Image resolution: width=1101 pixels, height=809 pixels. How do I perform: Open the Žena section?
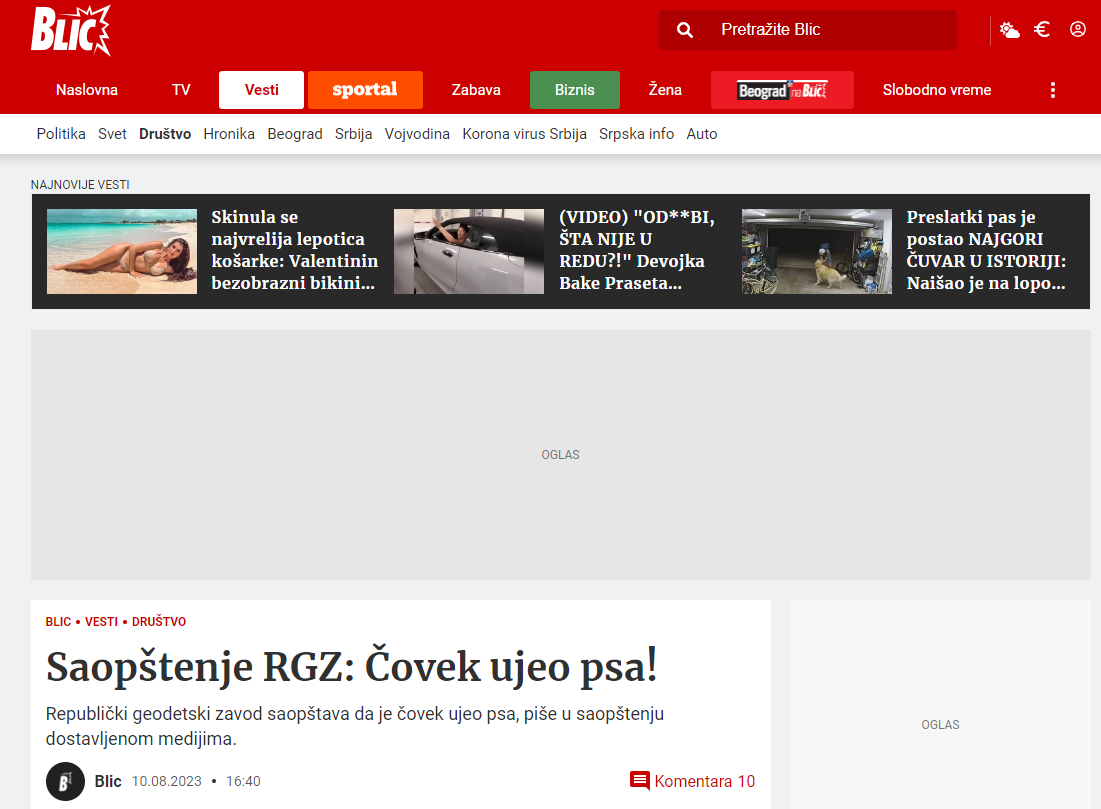(665, 90)
